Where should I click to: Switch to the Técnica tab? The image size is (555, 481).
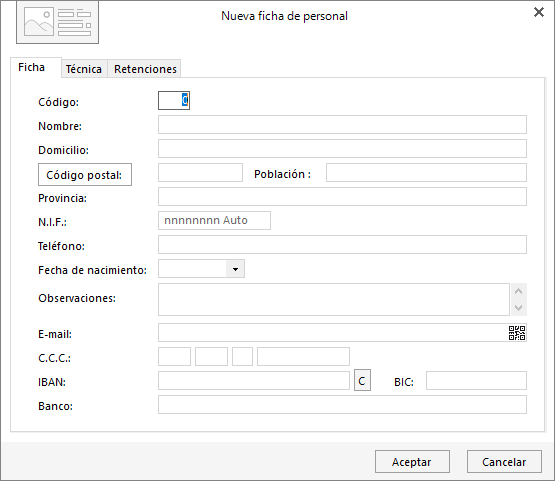pos(84,69)
